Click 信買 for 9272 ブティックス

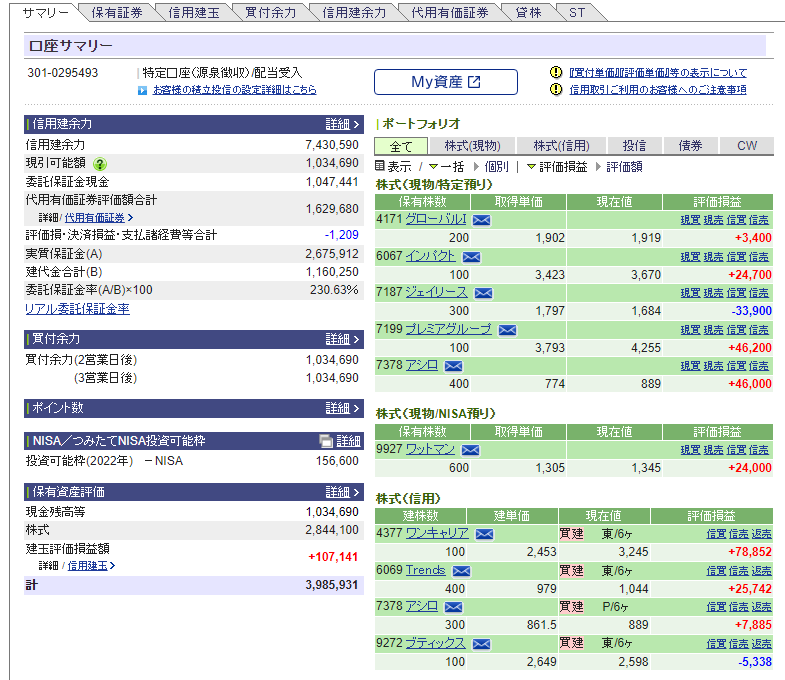[716, 644]
